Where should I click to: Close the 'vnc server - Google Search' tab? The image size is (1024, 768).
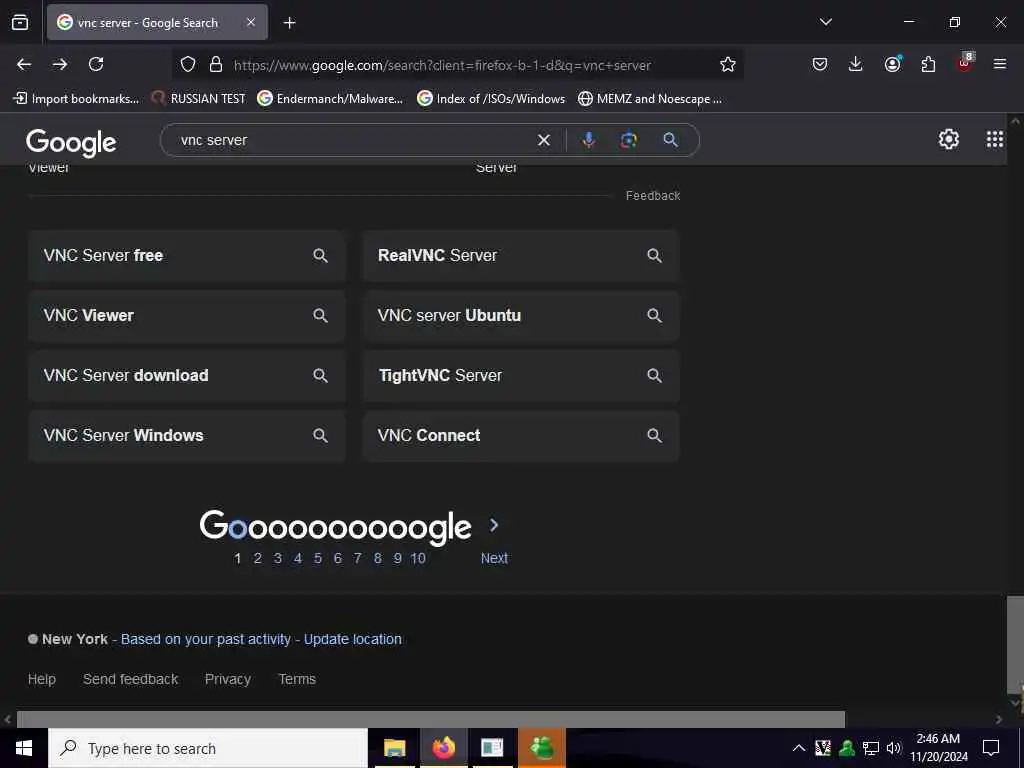click(x=251, y=22)
